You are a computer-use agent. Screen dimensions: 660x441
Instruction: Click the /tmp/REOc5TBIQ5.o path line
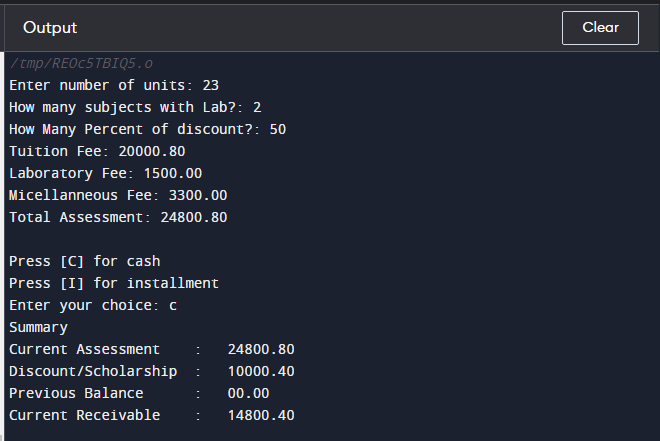[81, 63]
